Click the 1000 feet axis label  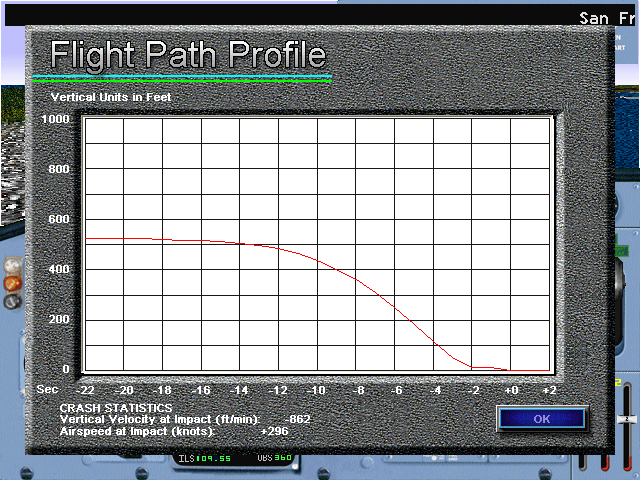56,119
